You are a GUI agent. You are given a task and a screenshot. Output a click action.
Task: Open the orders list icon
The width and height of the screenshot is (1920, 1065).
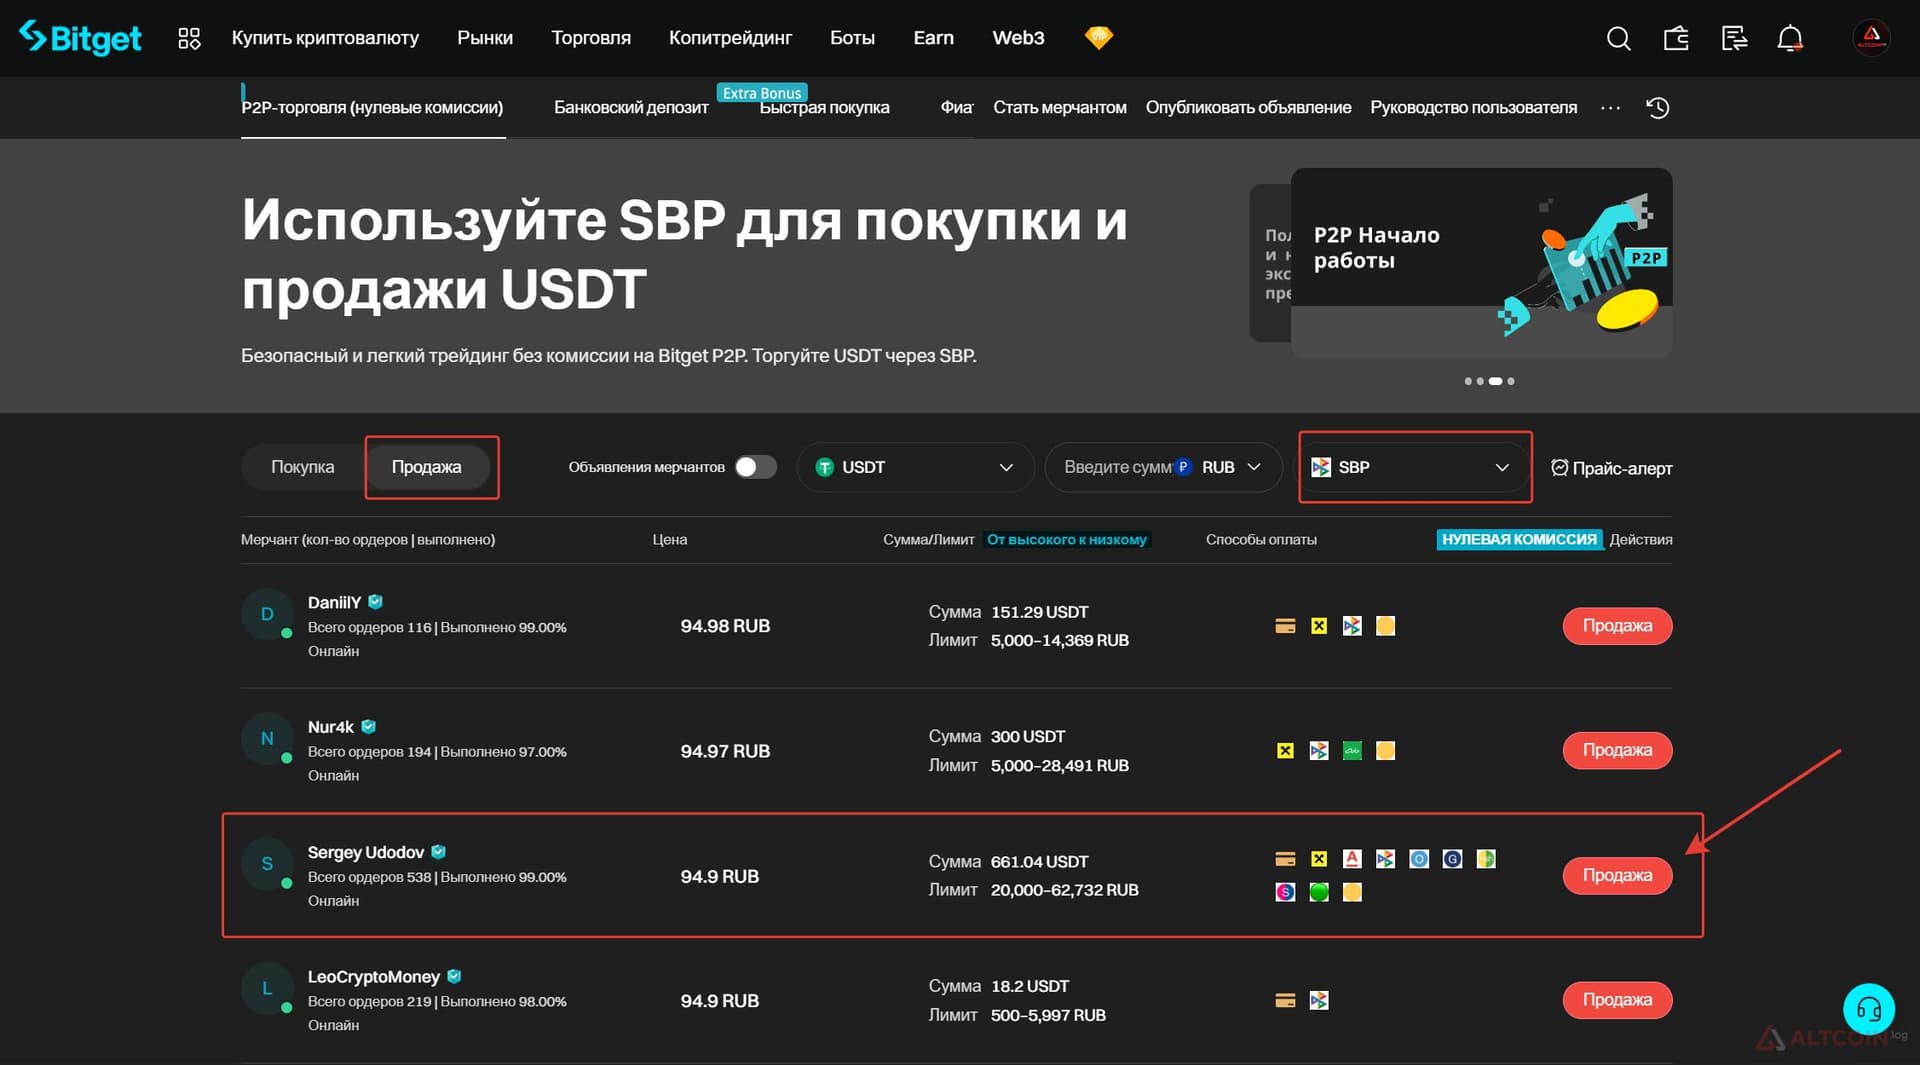(x=1734, y=39)
